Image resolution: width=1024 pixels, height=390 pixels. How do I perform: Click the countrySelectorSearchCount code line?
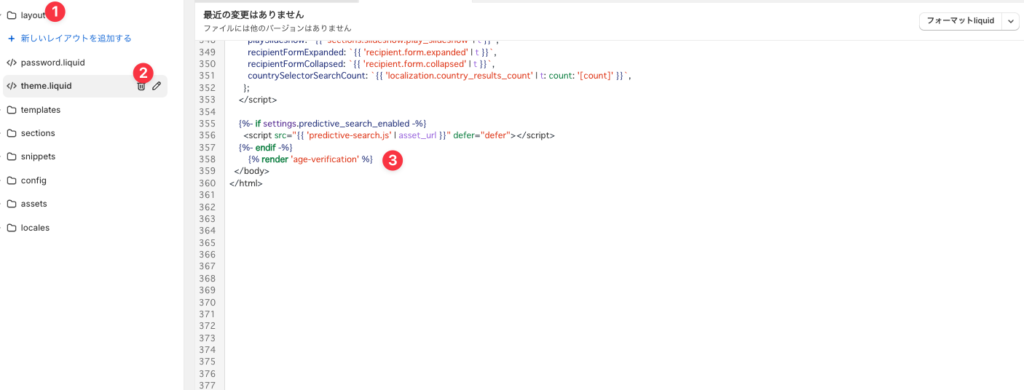pyautogui.click(x=441, y=76)
